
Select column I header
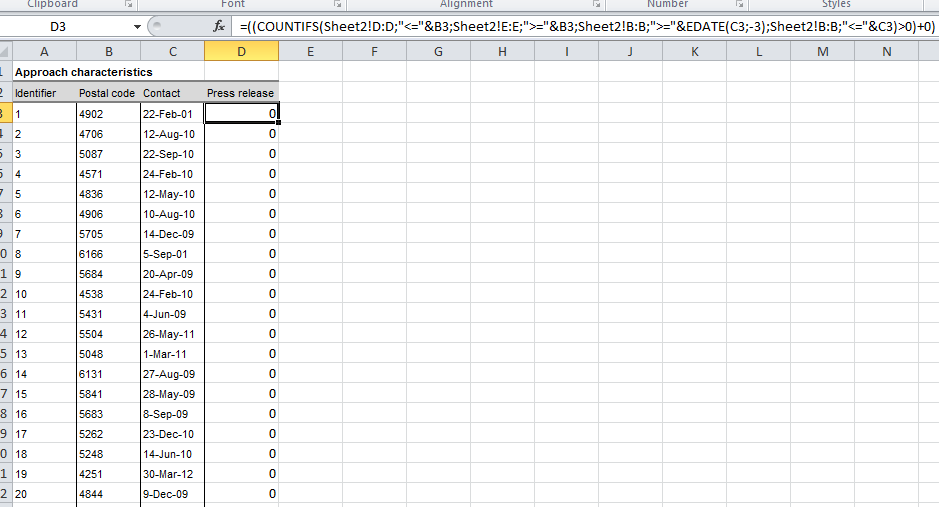click(567, 51)
